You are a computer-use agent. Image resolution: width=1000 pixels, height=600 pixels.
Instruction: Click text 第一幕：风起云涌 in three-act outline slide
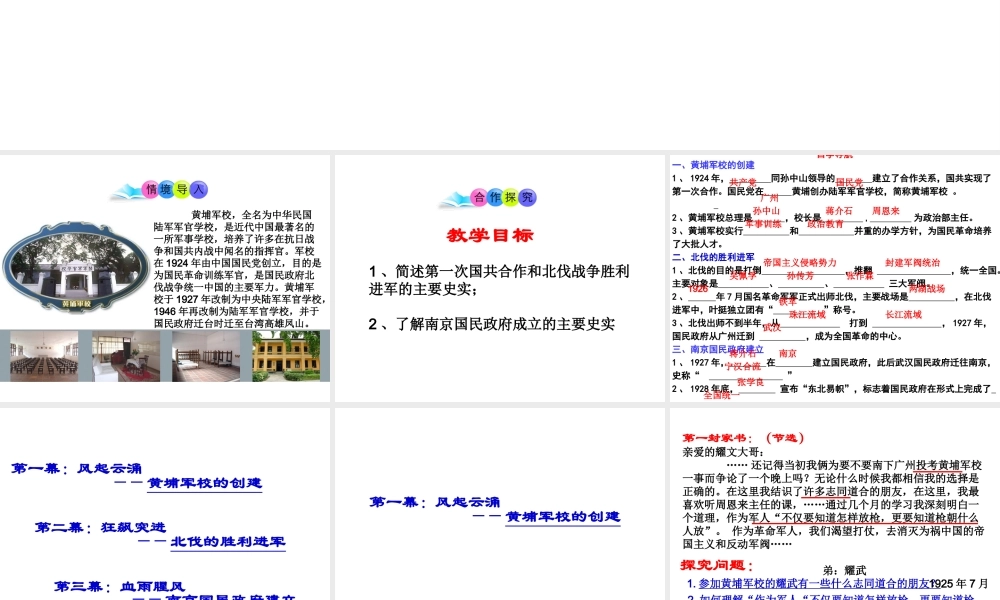coord(77,469)
